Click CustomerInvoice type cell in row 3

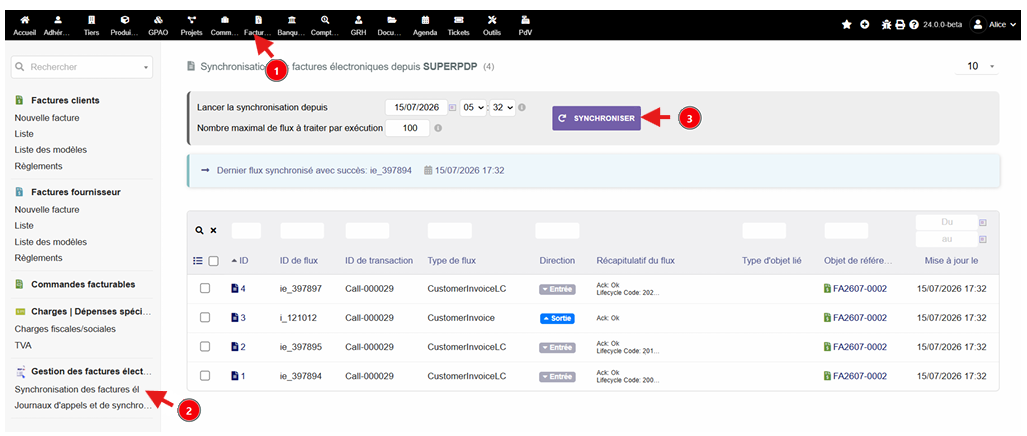click(460, 318)
